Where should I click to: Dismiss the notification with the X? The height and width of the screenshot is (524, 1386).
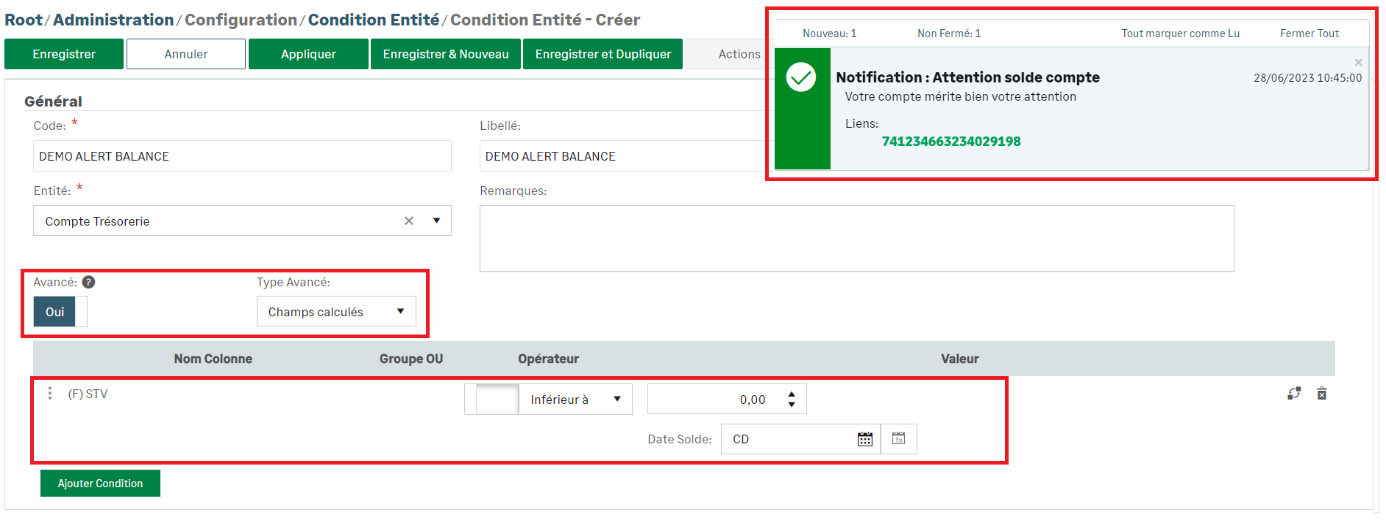pyautogui.click(x=1358, y=62)
